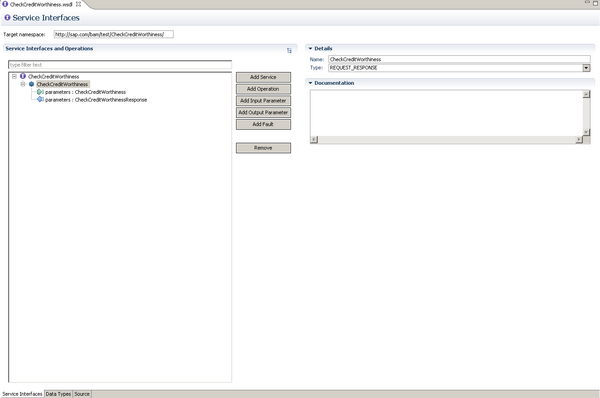This screenshot has height=398, width=600.
Task: Click the tree layout icon beside Service Interfaces and Operations
Action: tap(289, 50)
